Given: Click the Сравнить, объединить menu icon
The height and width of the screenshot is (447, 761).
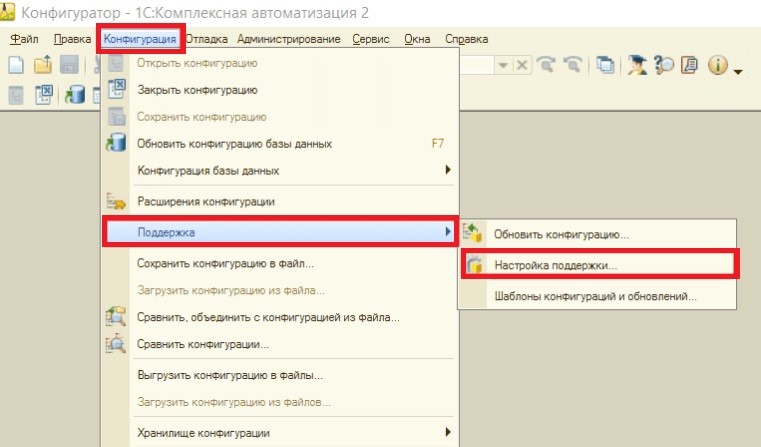Looking at the screenshot, I should [x=116, y=316].
